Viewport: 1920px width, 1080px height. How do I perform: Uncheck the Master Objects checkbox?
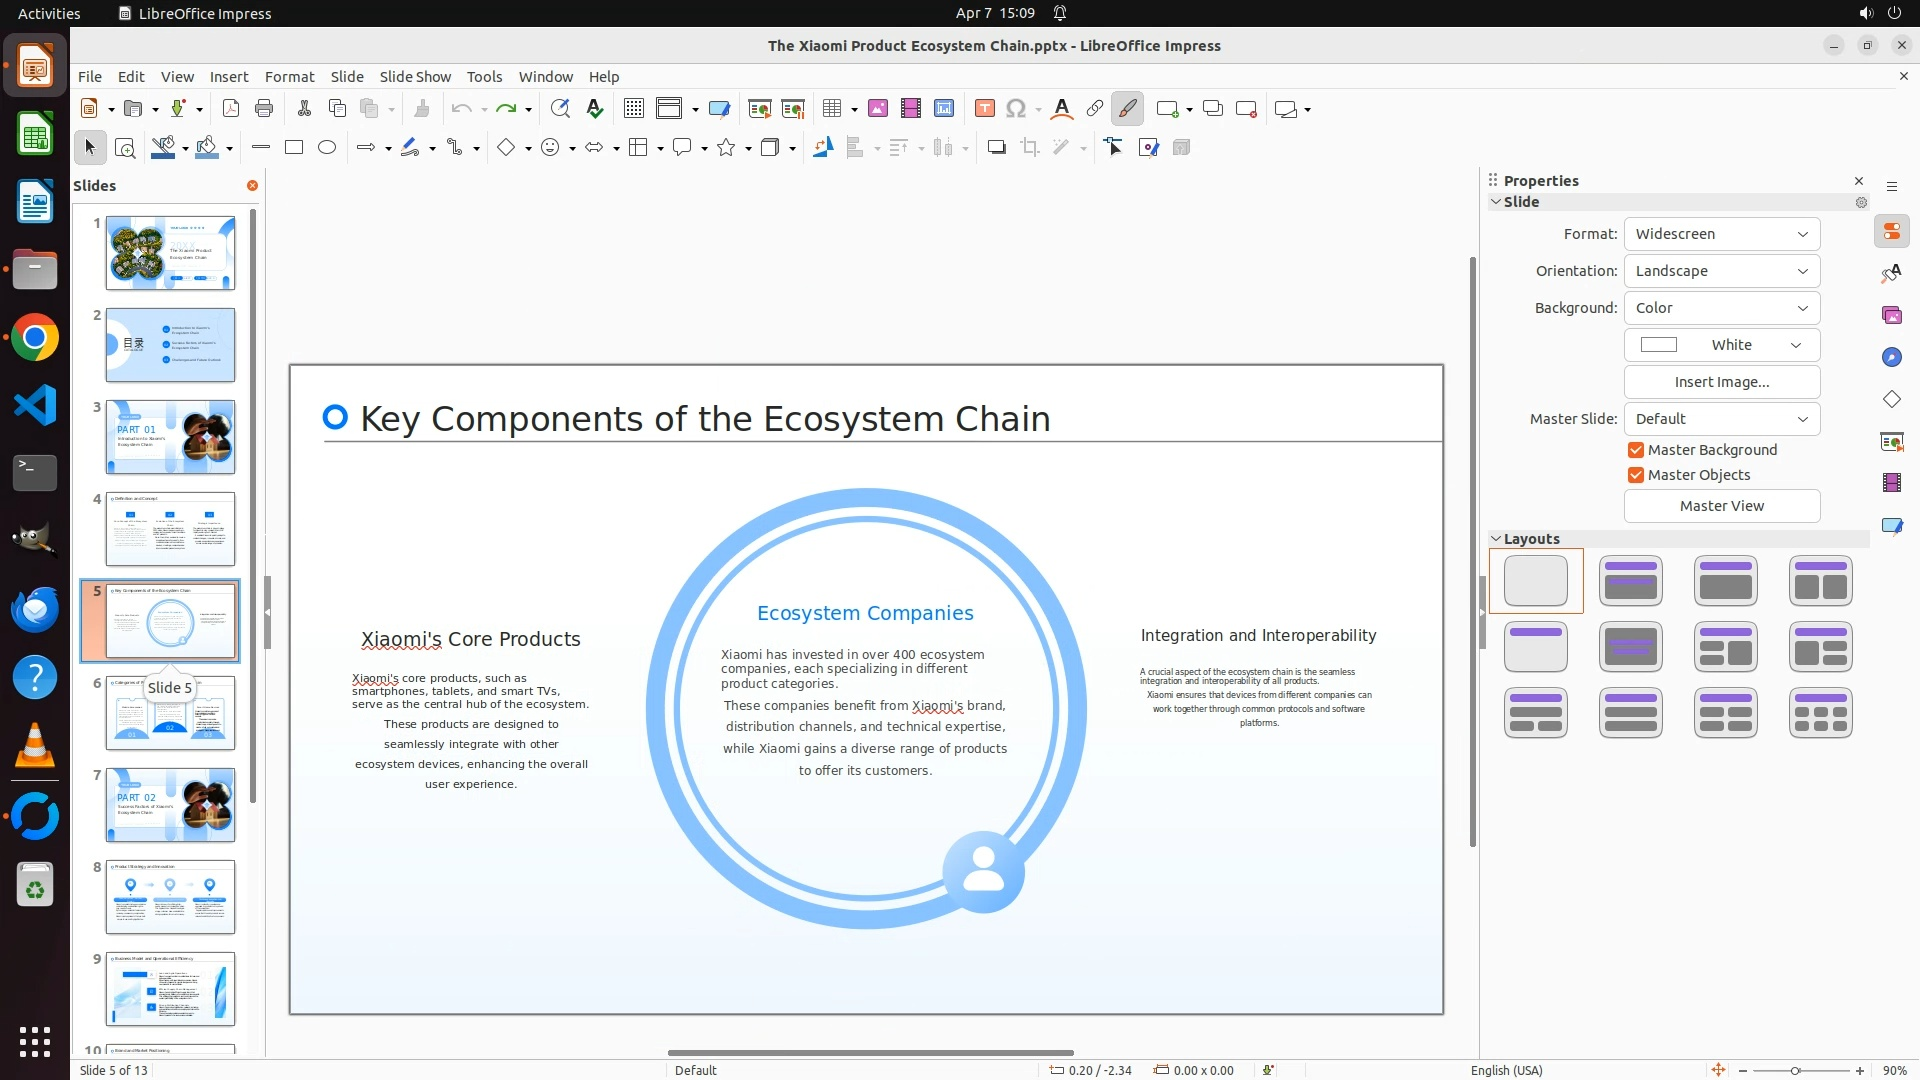(1636, 475)
